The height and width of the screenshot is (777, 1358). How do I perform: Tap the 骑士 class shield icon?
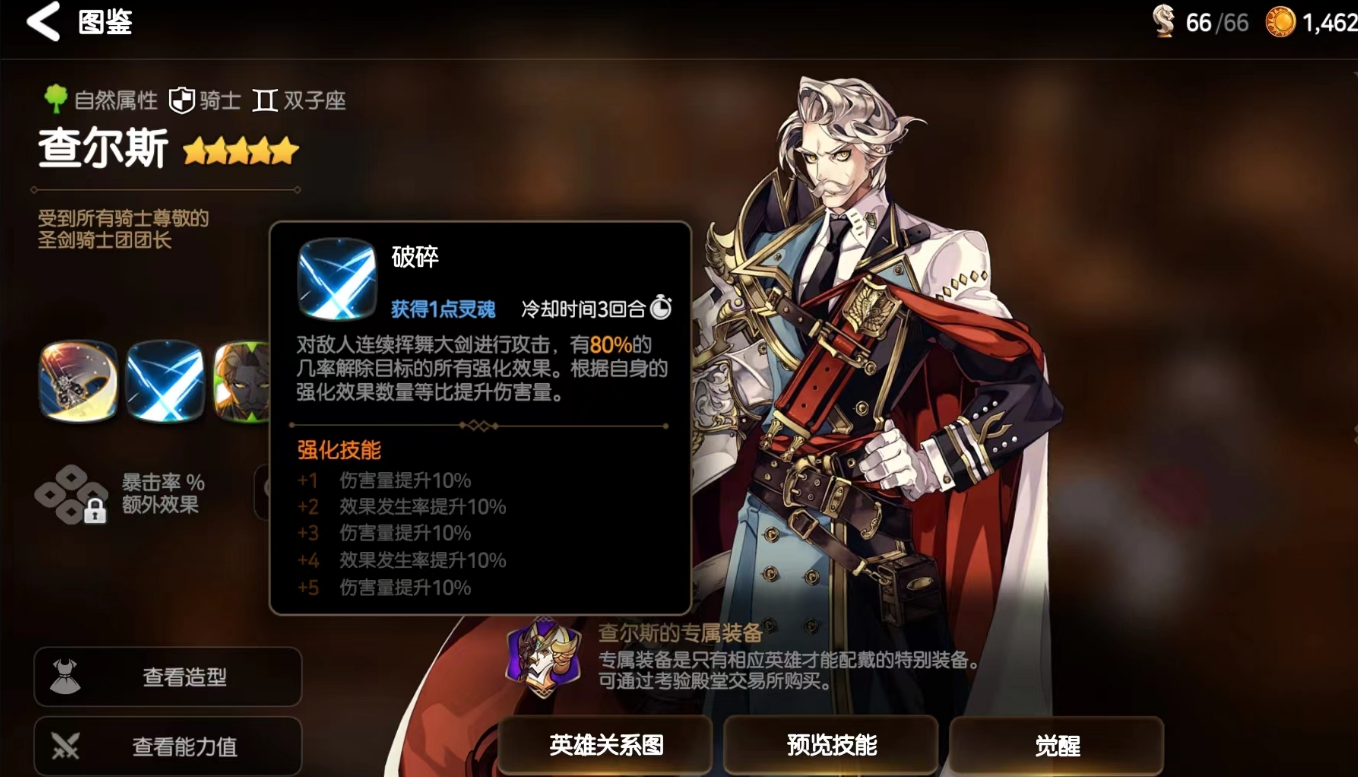pos(181,100)
